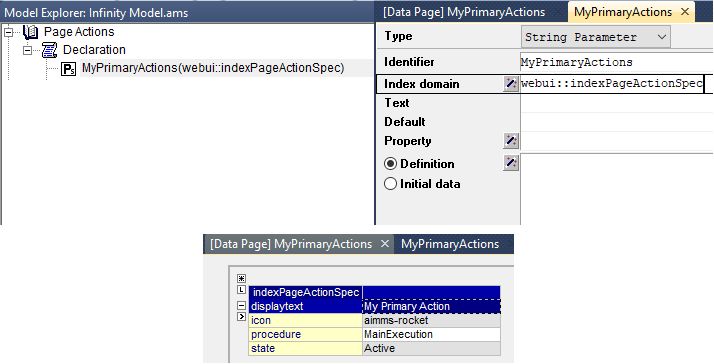Select the Definition radio button
This screenshot has width=714, height=364.
[390, 164]
